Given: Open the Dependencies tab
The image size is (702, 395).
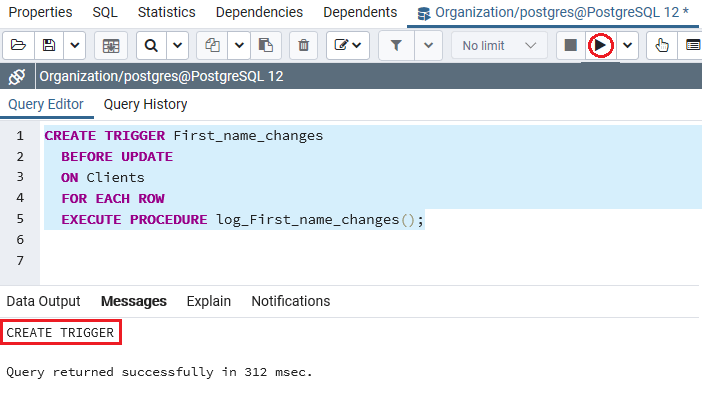Looking at the screenshot, I should (259, 12).
